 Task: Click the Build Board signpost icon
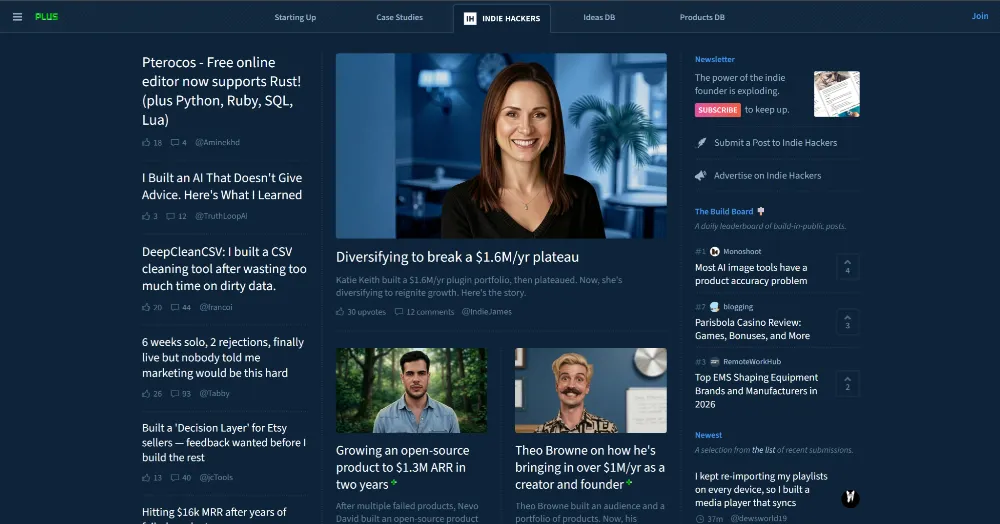click(761, 211)
